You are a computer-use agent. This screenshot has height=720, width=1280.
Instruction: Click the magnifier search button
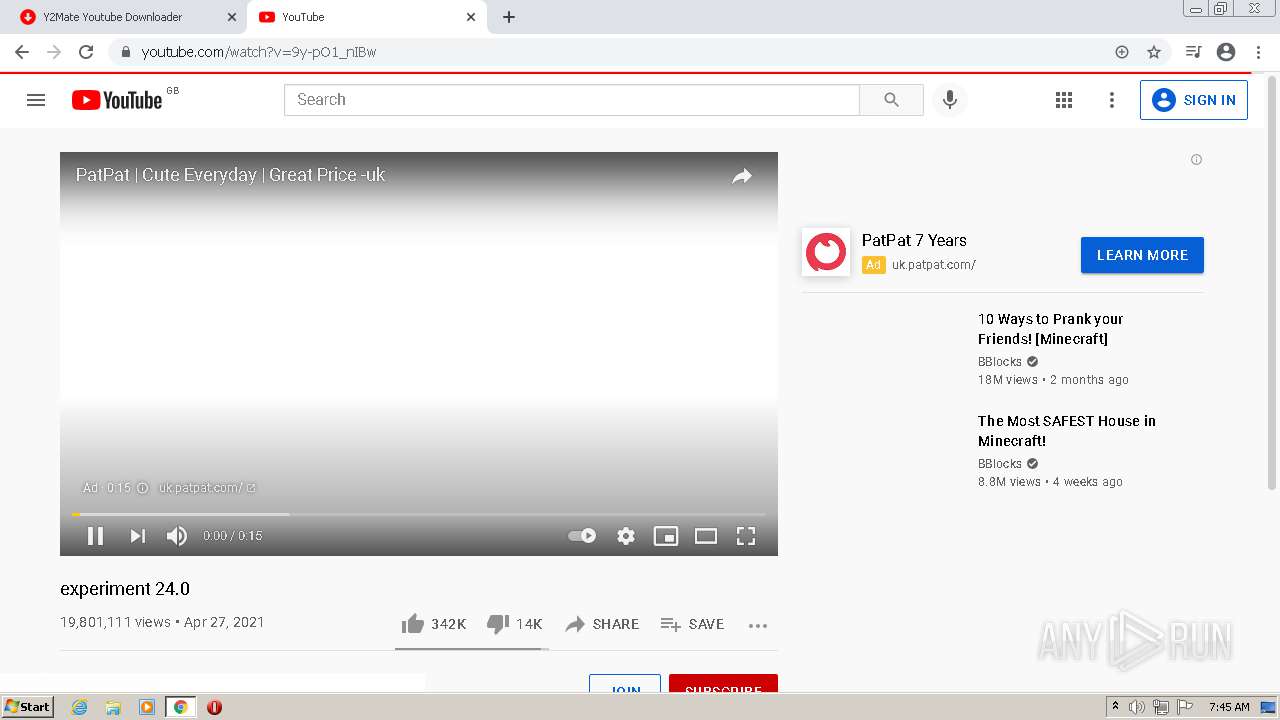click(891, 100)
